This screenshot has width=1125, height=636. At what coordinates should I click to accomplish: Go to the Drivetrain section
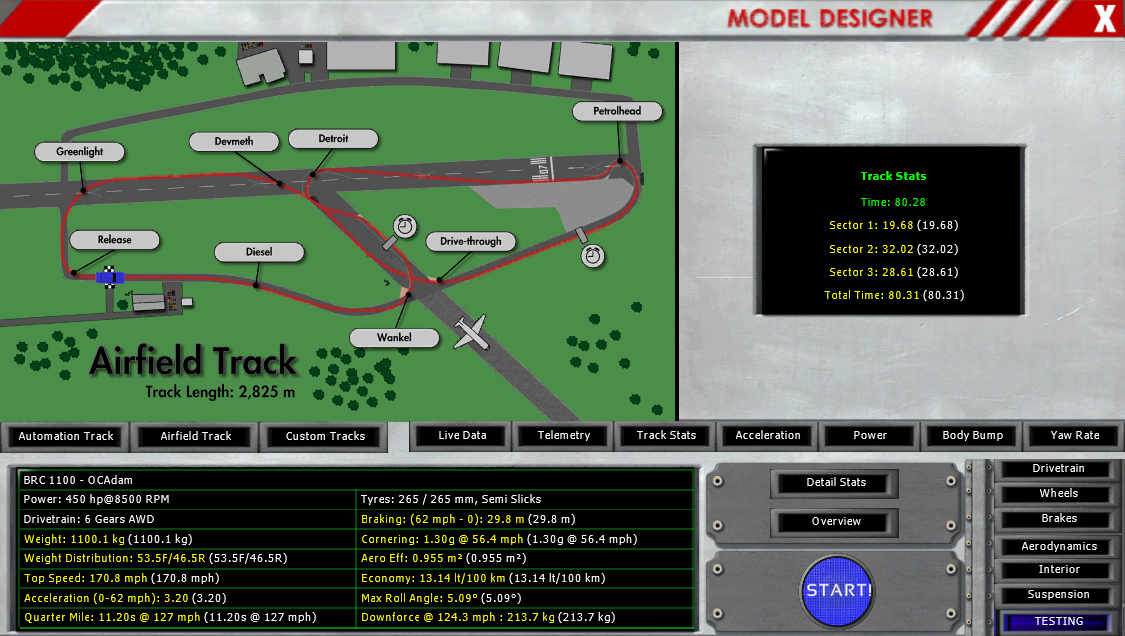click(1058, 469)
